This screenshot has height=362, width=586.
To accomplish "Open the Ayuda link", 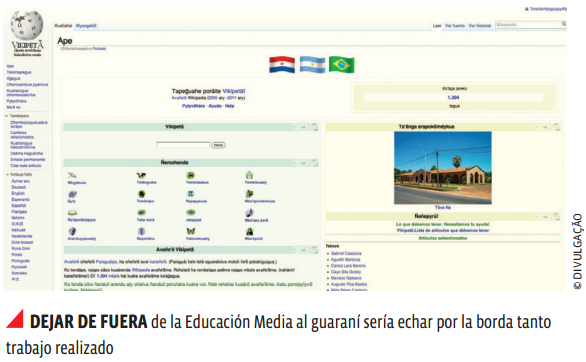I will click(215, 106).
